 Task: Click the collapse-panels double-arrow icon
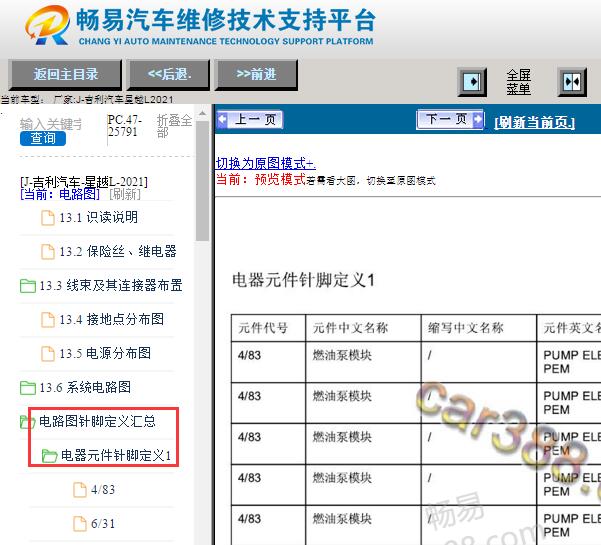coord(572,82)
